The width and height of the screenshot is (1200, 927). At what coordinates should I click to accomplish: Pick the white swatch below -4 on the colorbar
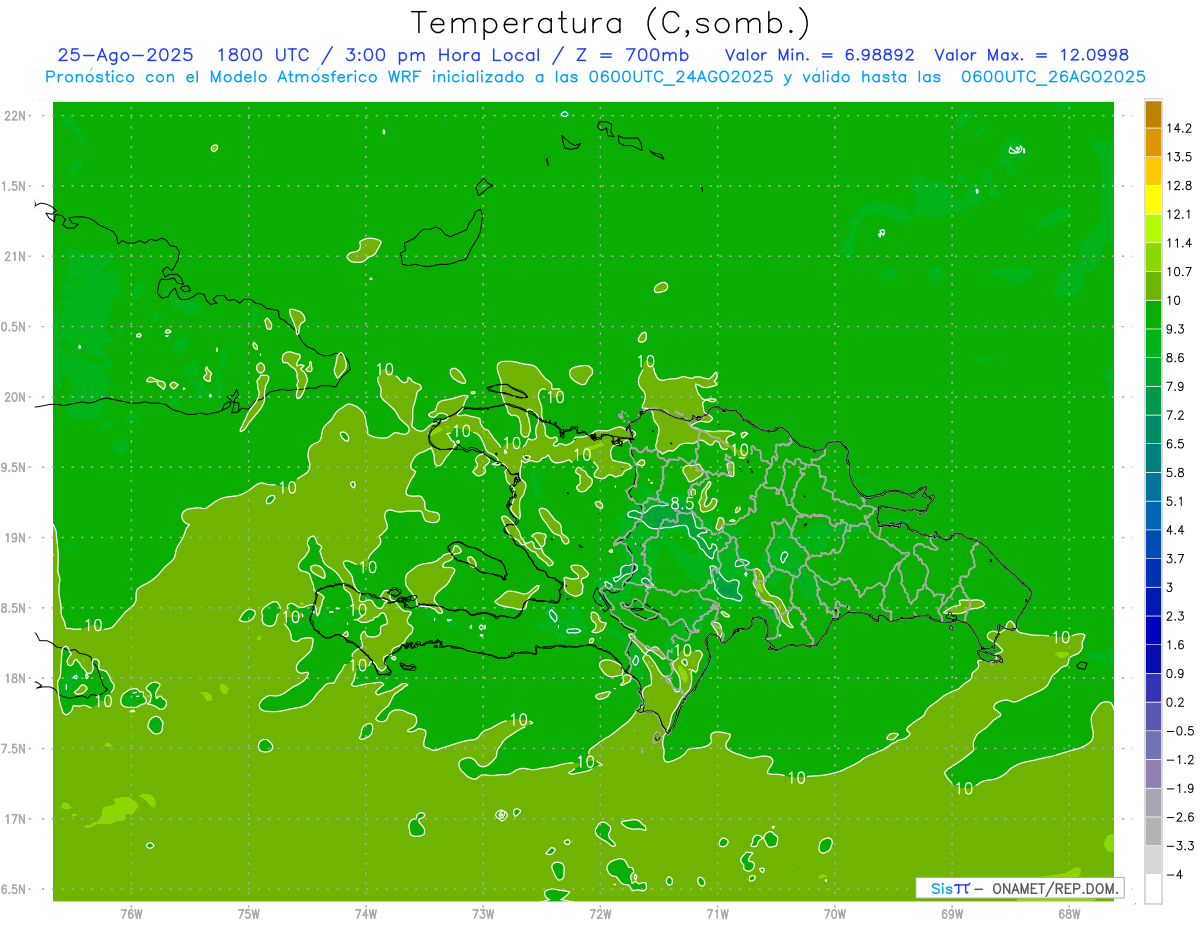point(1153,889)
